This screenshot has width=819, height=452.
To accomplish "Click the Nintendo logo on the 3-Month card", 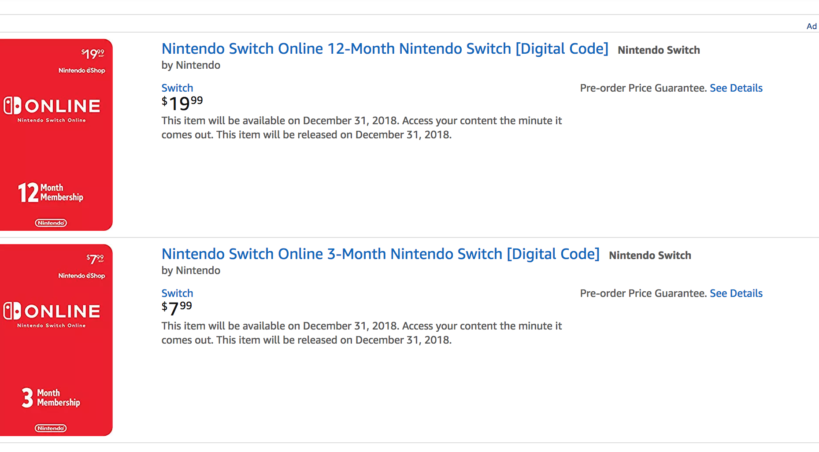I will coord(51,428).
